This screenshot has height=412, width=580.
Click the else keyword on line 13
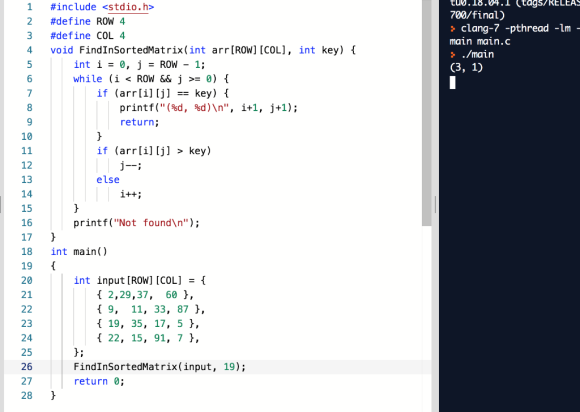108,180
